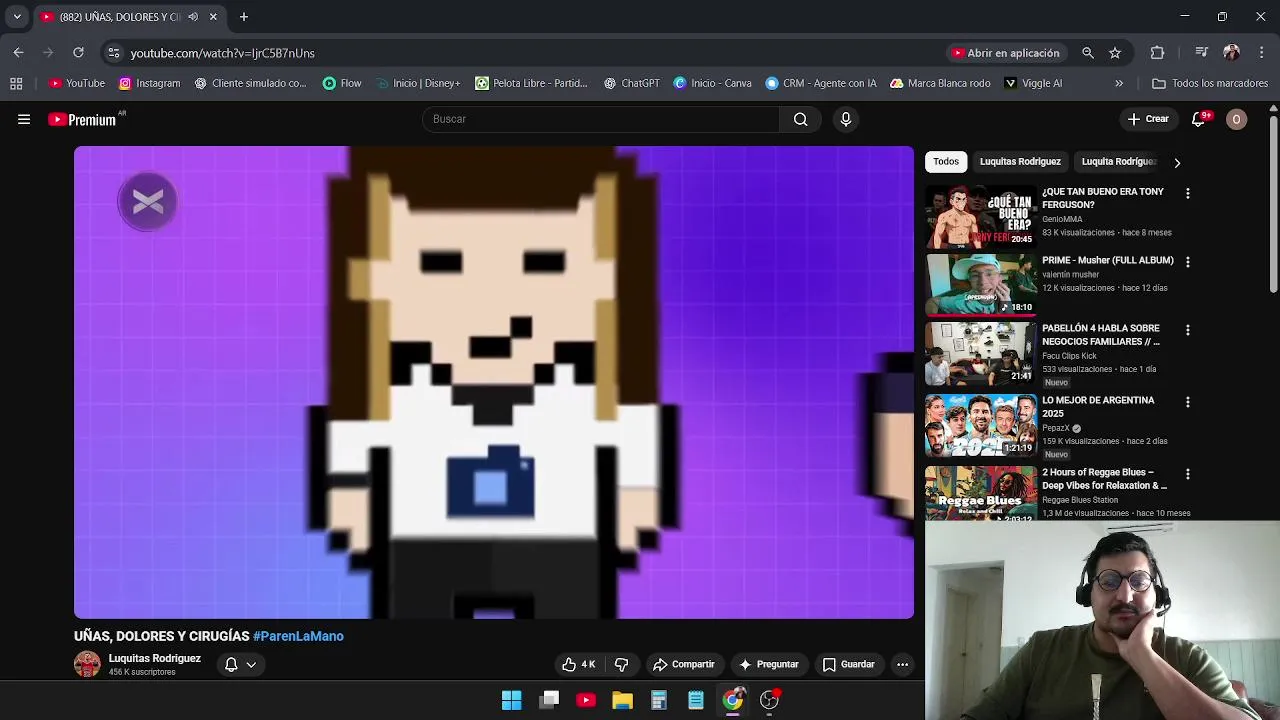1280x720 pixels.
Task: Click the Guardar button
Action: 848,664
